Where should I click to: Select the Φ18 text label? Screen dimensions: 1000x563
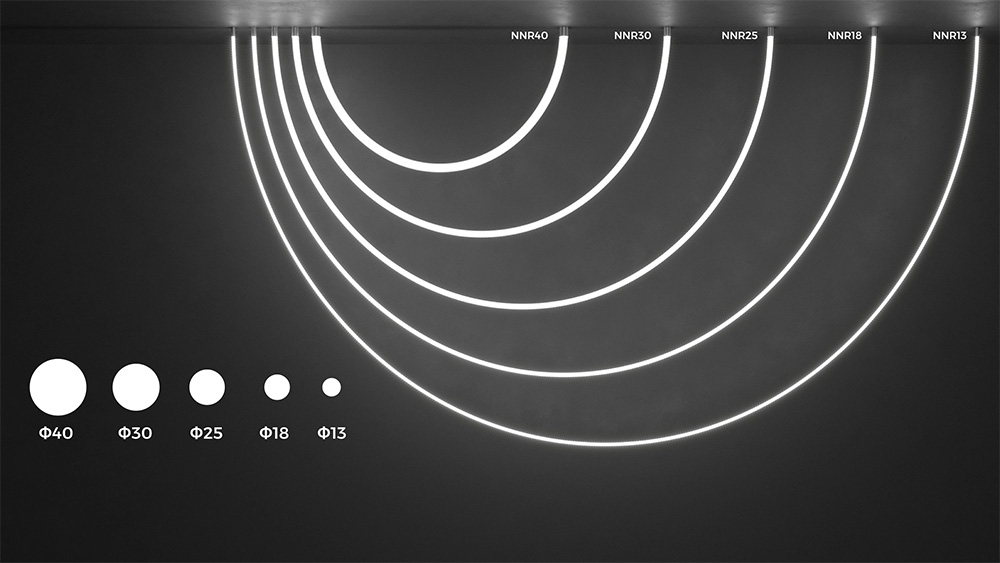[274, 434]
